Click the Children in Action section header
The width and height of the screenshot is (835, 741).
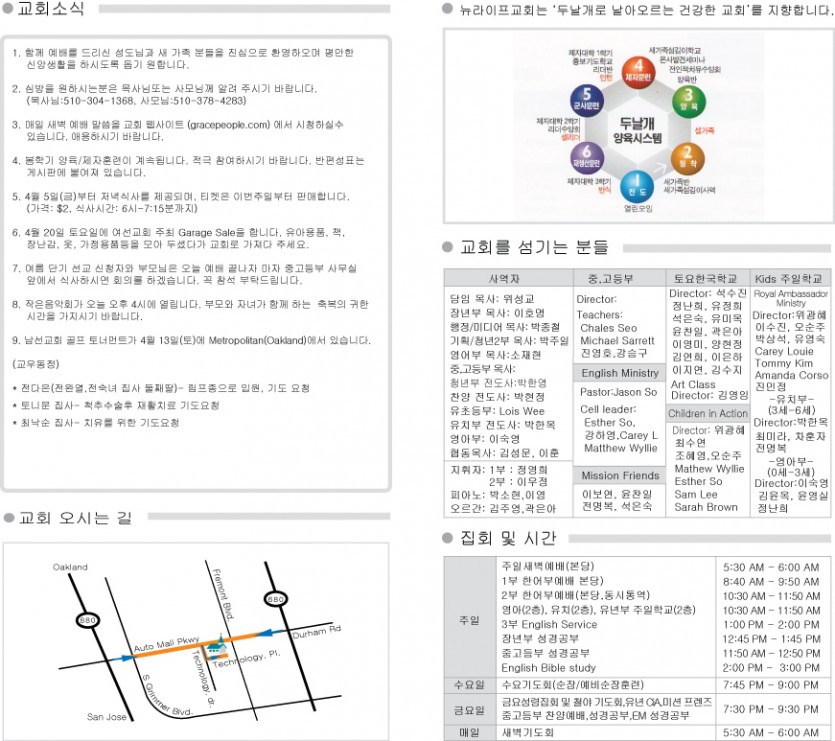point(708,413)
